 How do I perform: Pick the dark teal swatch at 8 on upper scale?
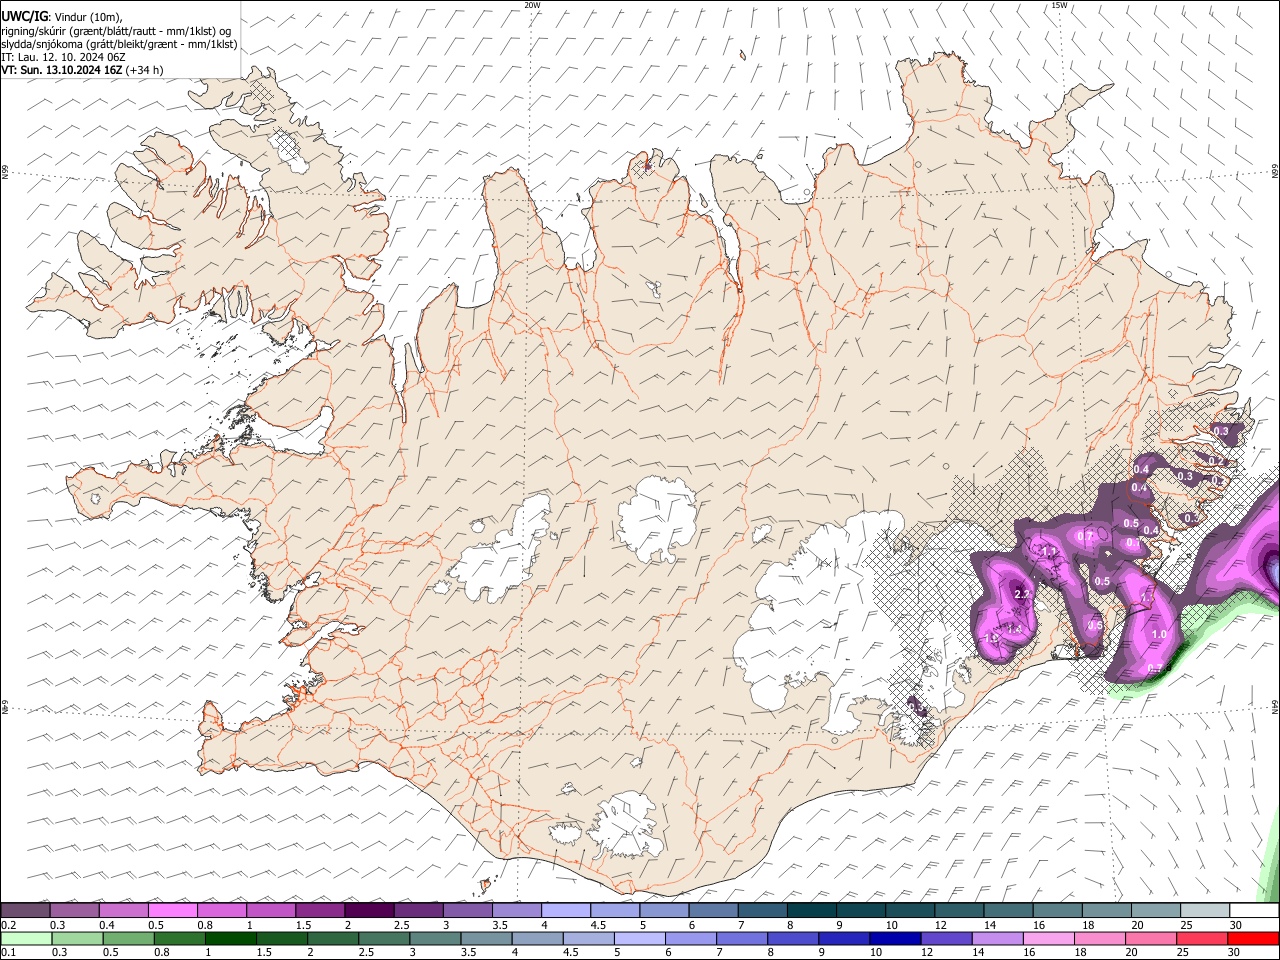[x=812, y=911]
